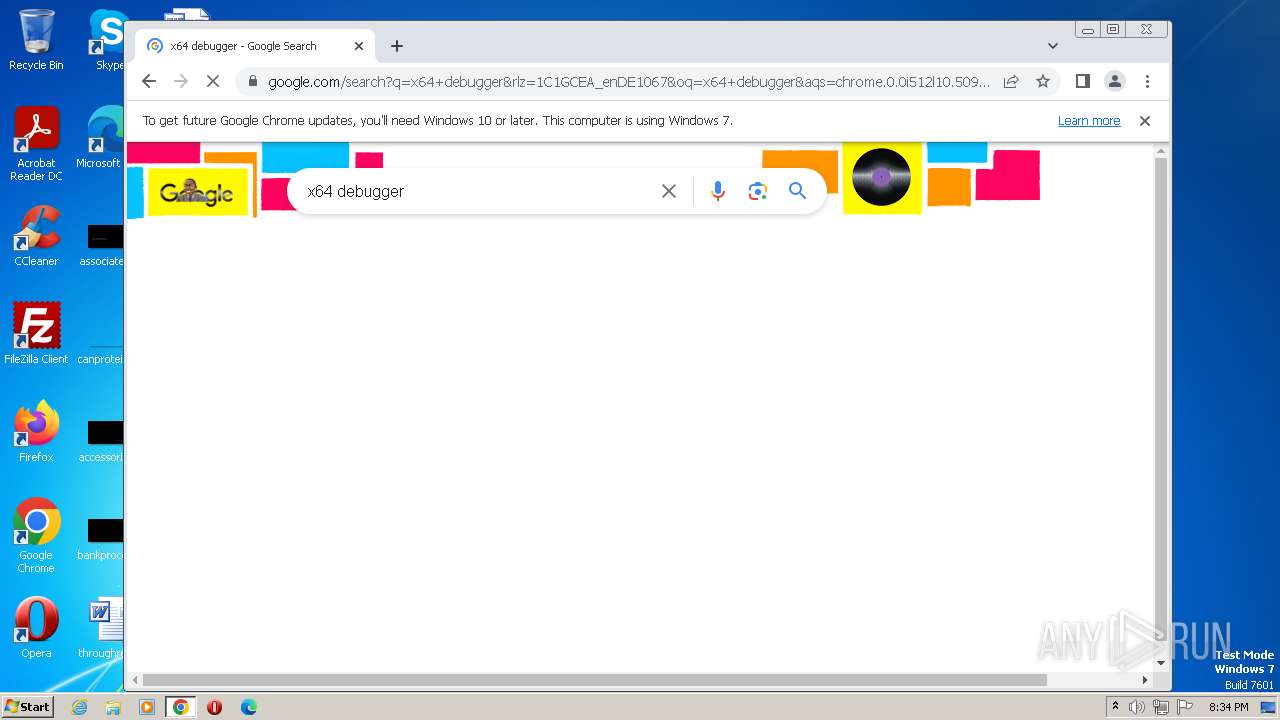Open Internet Explorer from taskbar

pos(79,707)
